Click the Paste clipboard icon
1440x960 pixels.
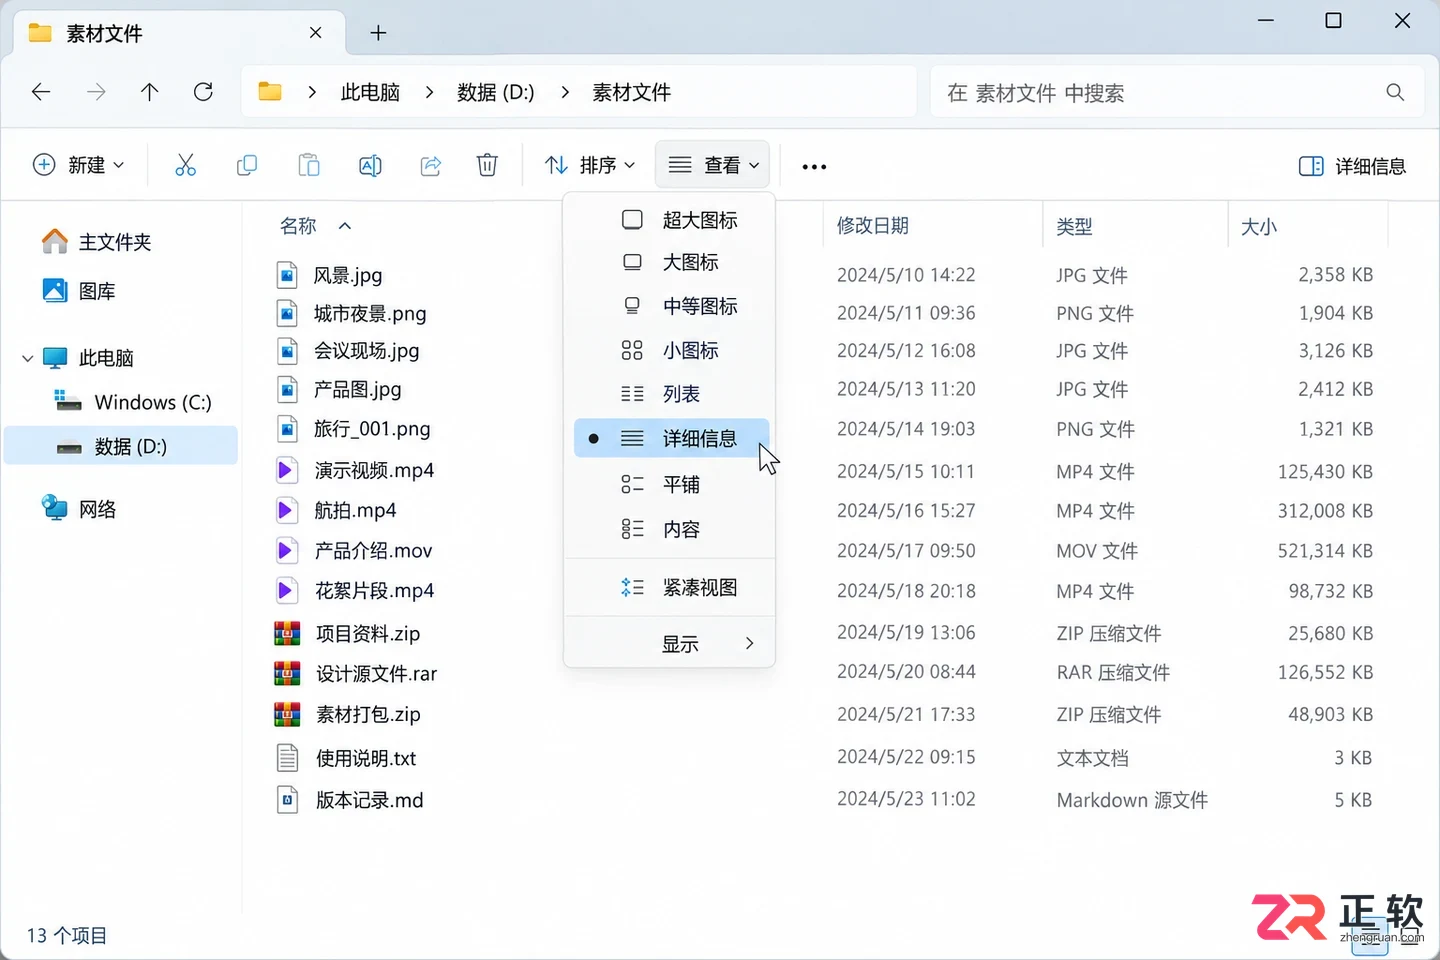[309, 165]
